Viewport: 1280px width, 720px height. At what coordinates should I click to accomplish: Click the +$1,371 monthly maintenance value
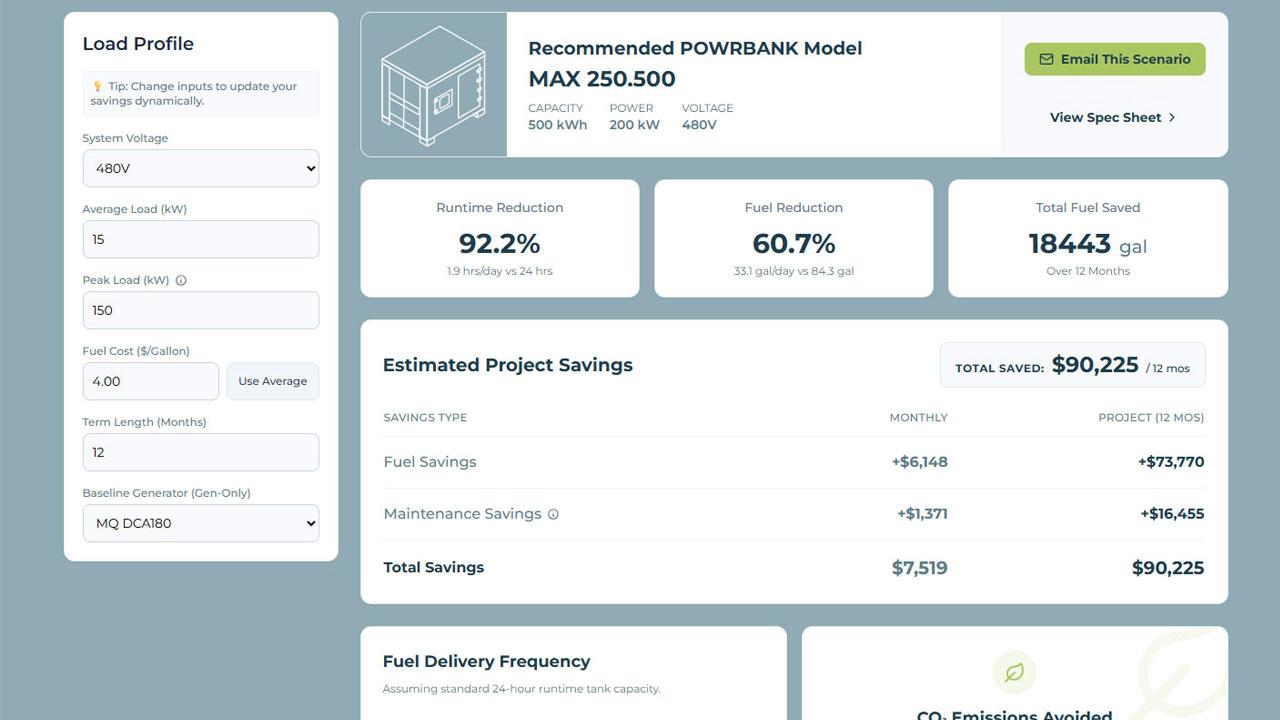922,514
